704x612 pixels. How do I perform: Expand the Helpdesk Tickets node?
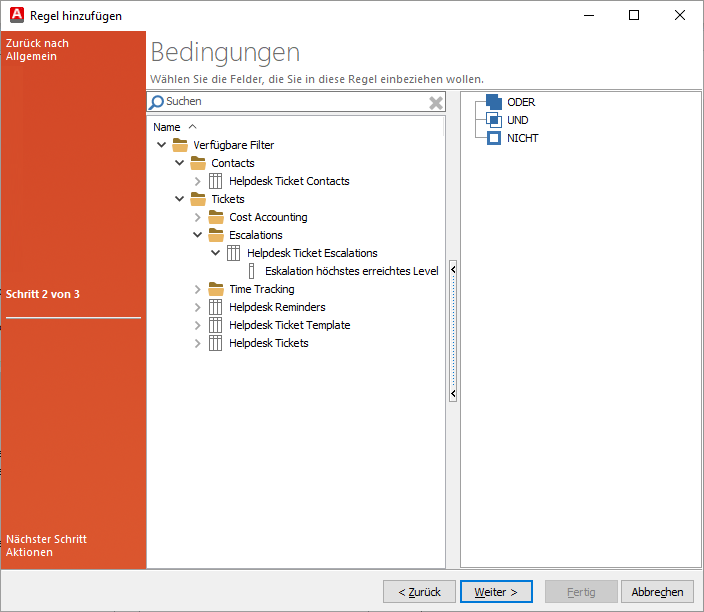[198, 343]
